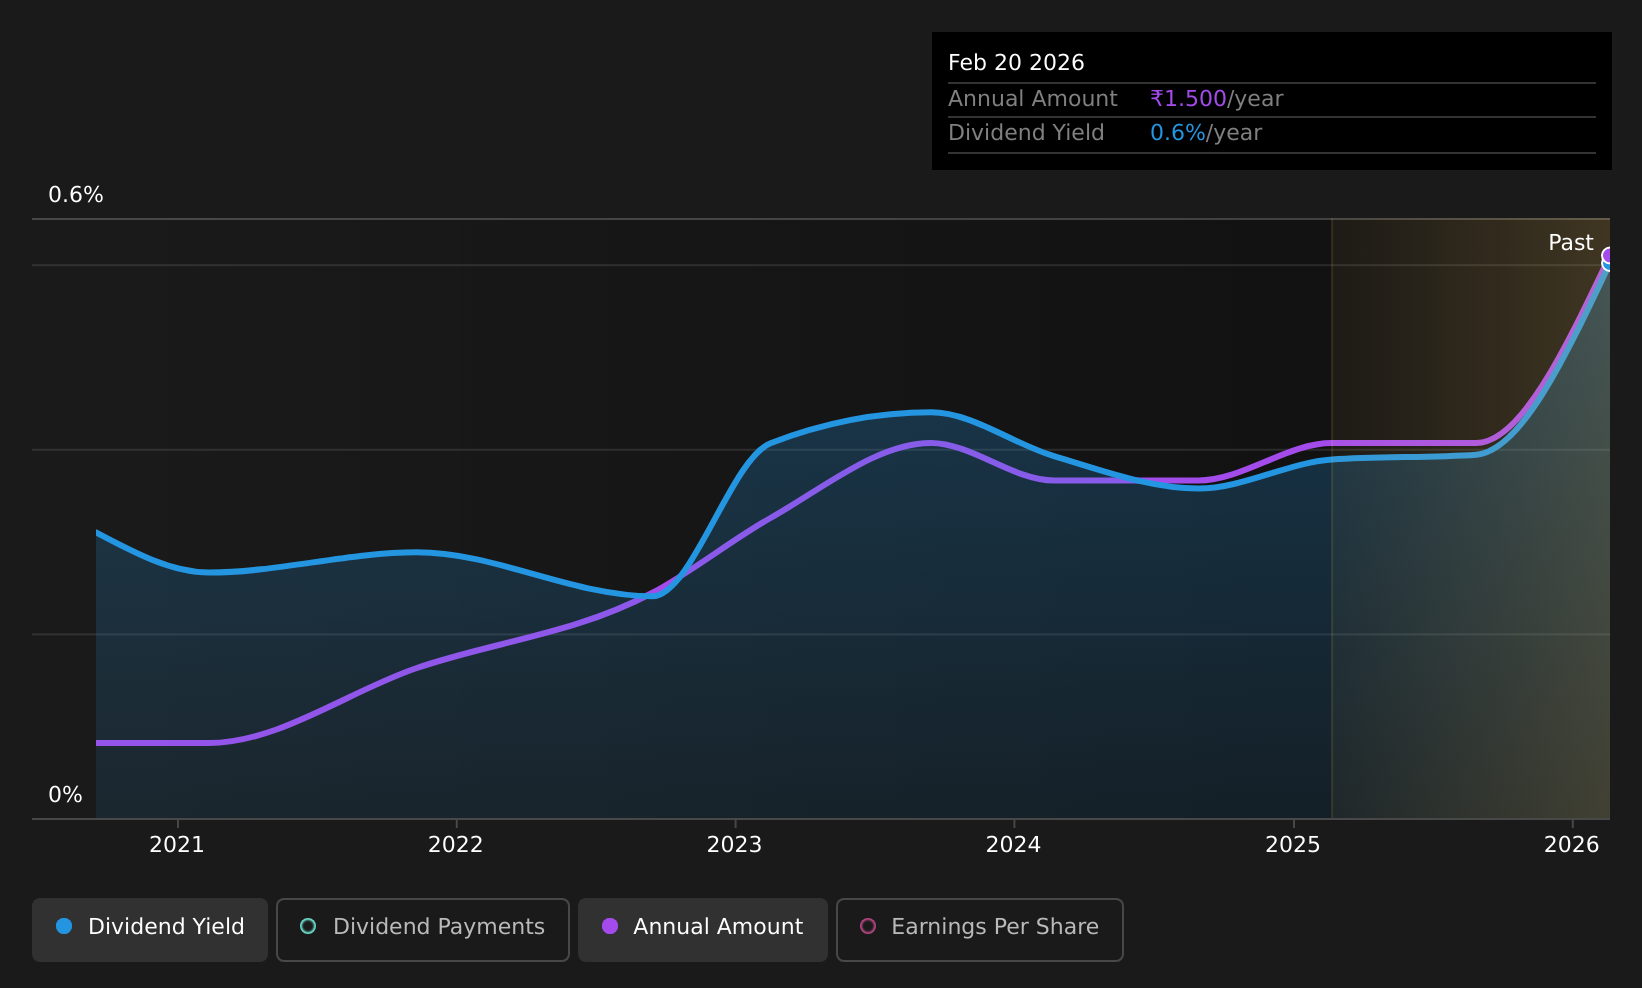Enable the Dividend Payments series
Viewport: 1642px width, 988px height.
coord(423,929)
